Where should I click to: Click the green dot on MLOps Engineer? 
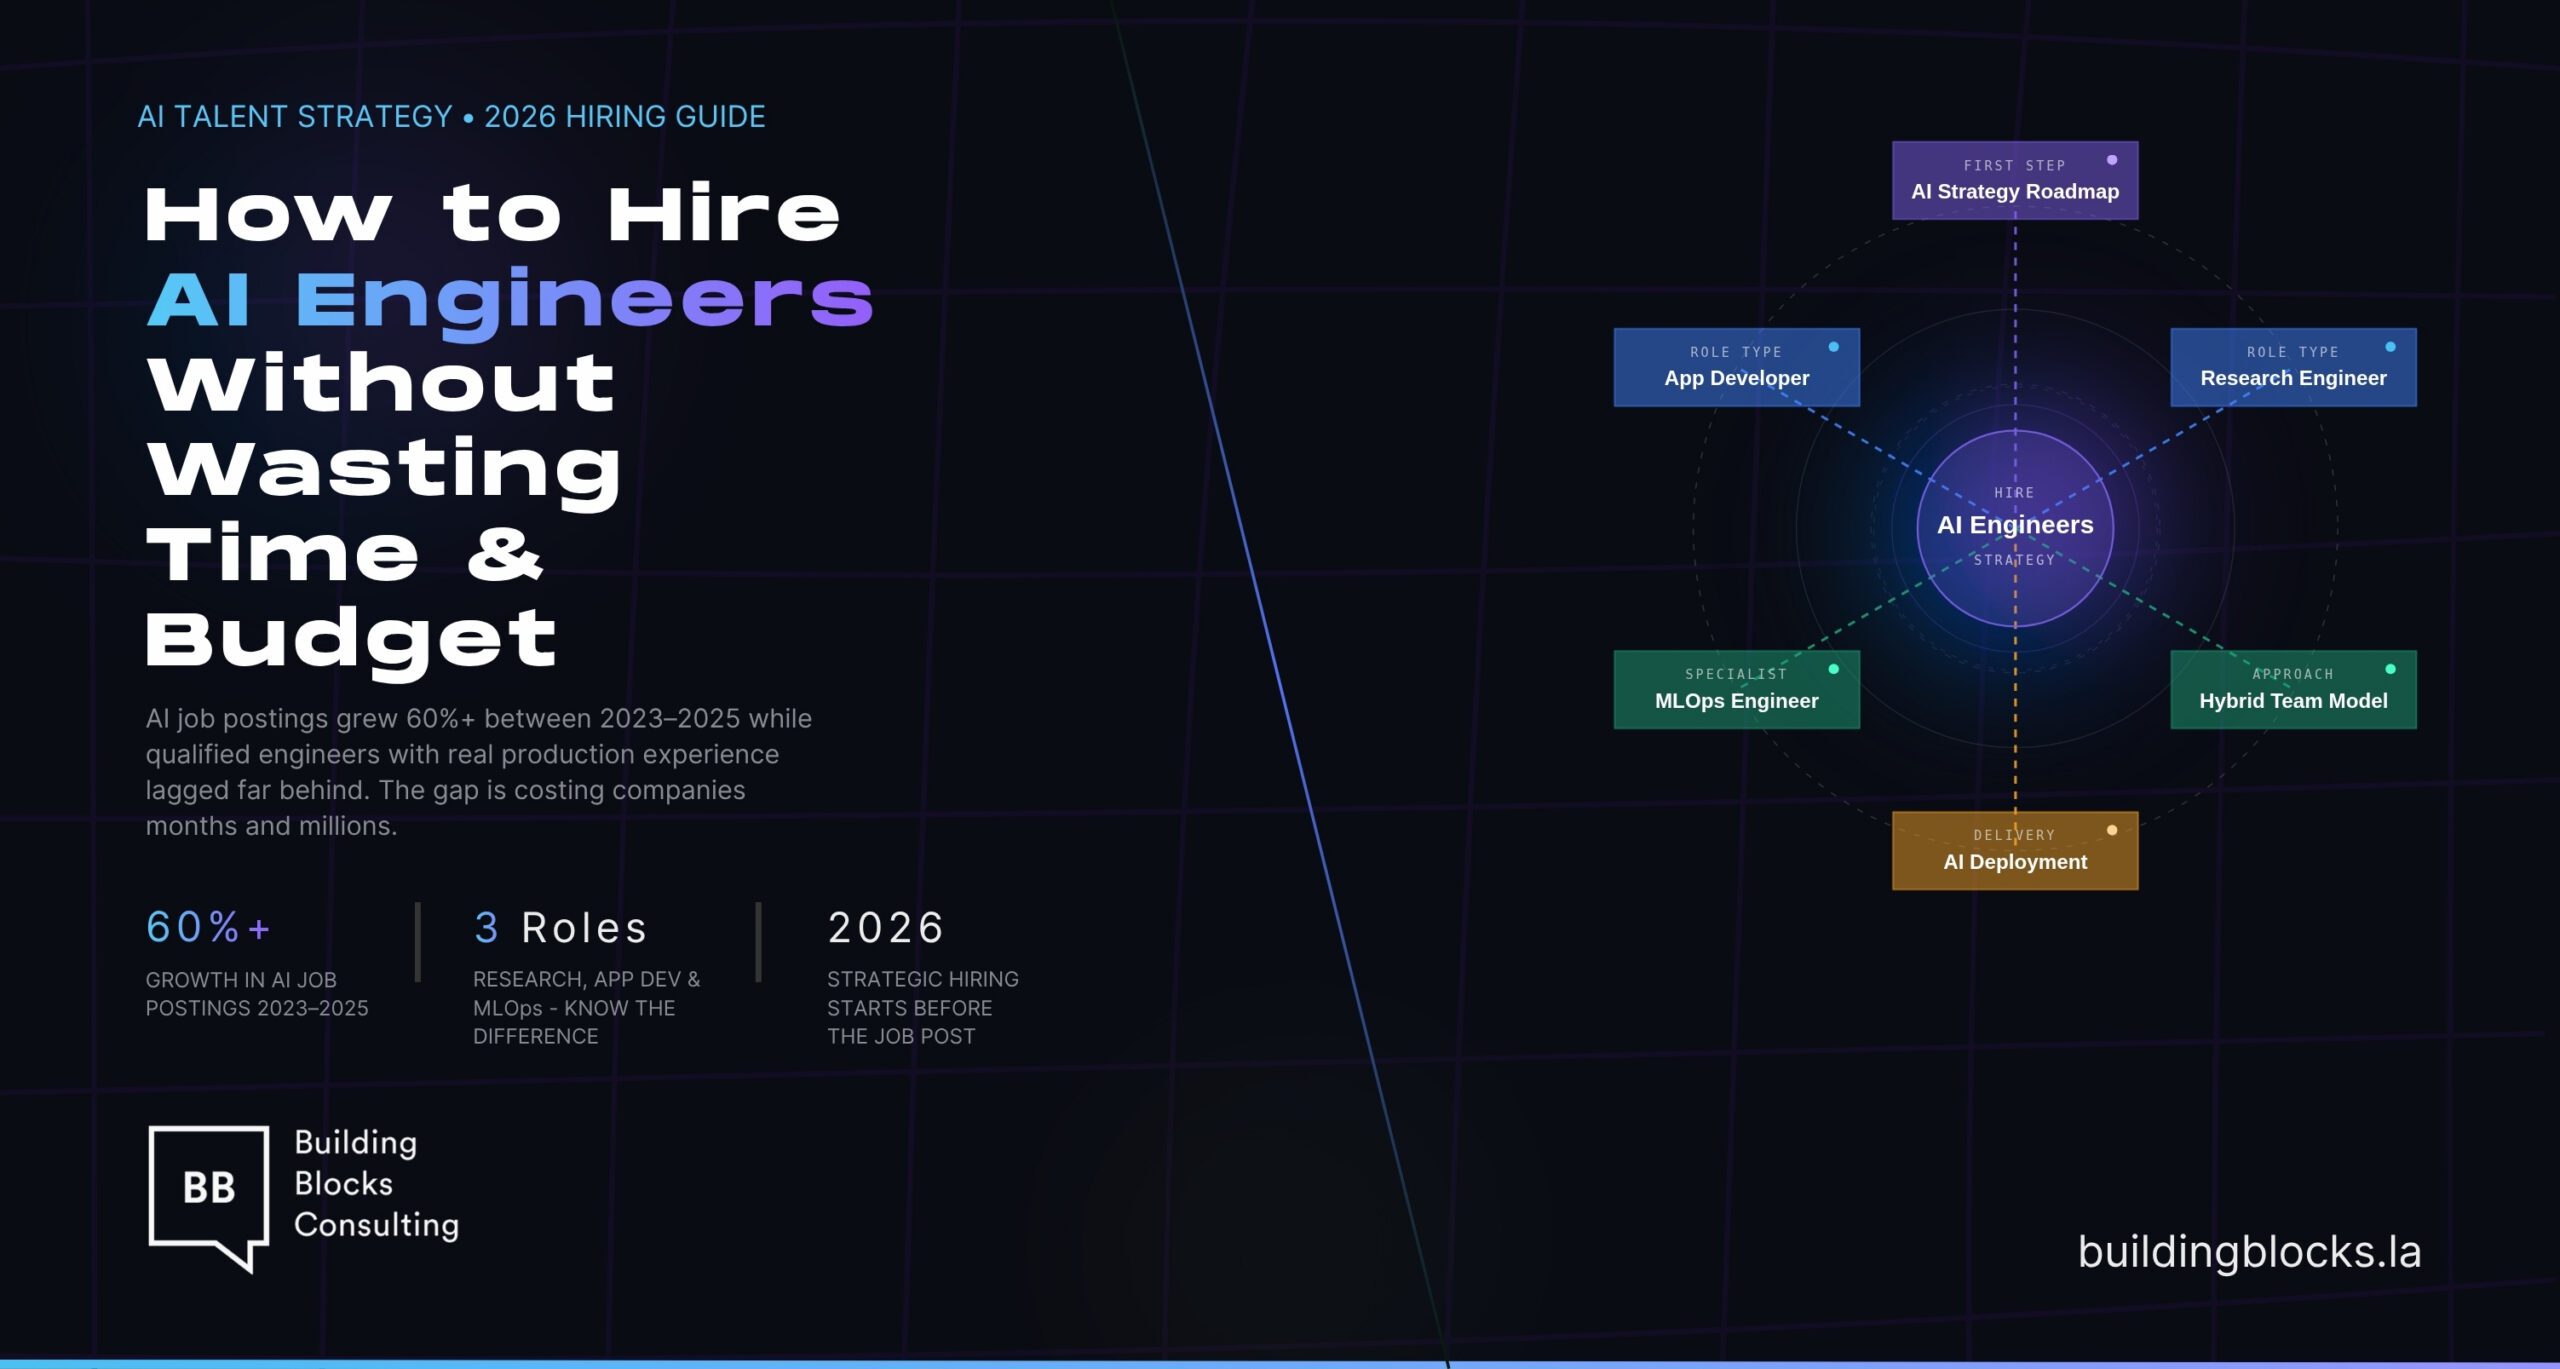click(1834, 669)
